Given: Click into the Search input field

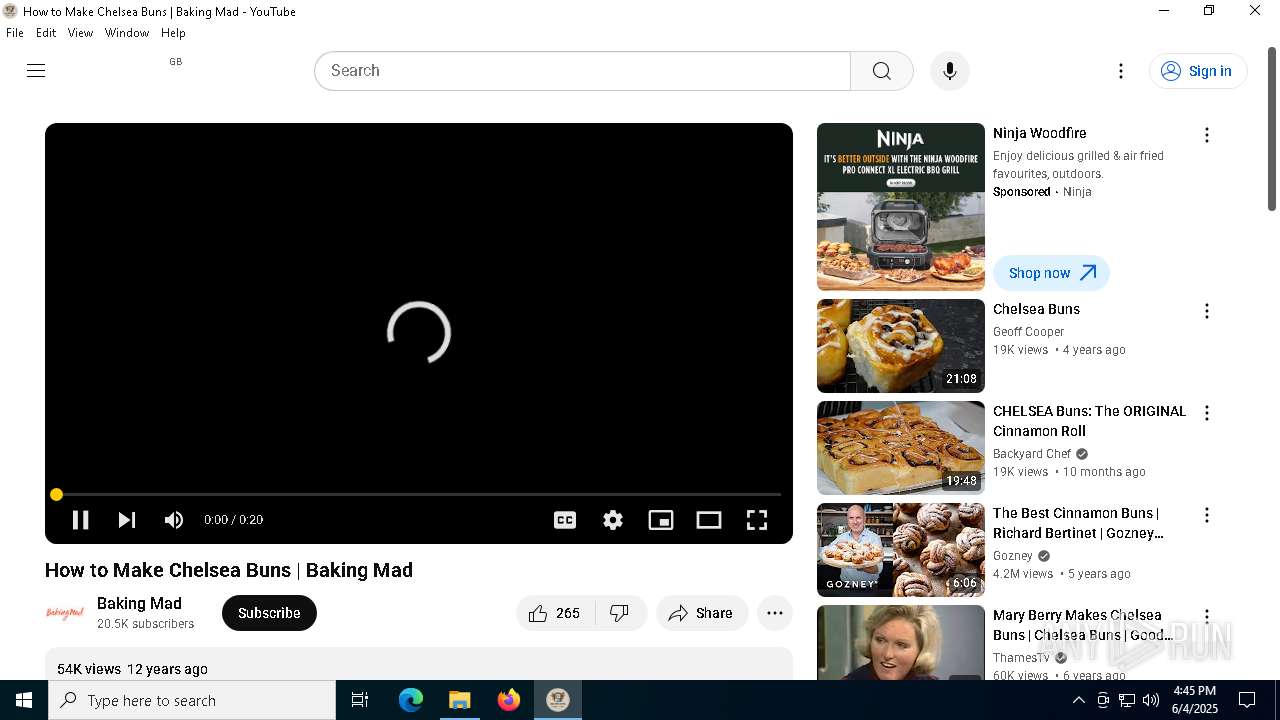Looking at the screenshot, I should (x=582, y=71).
